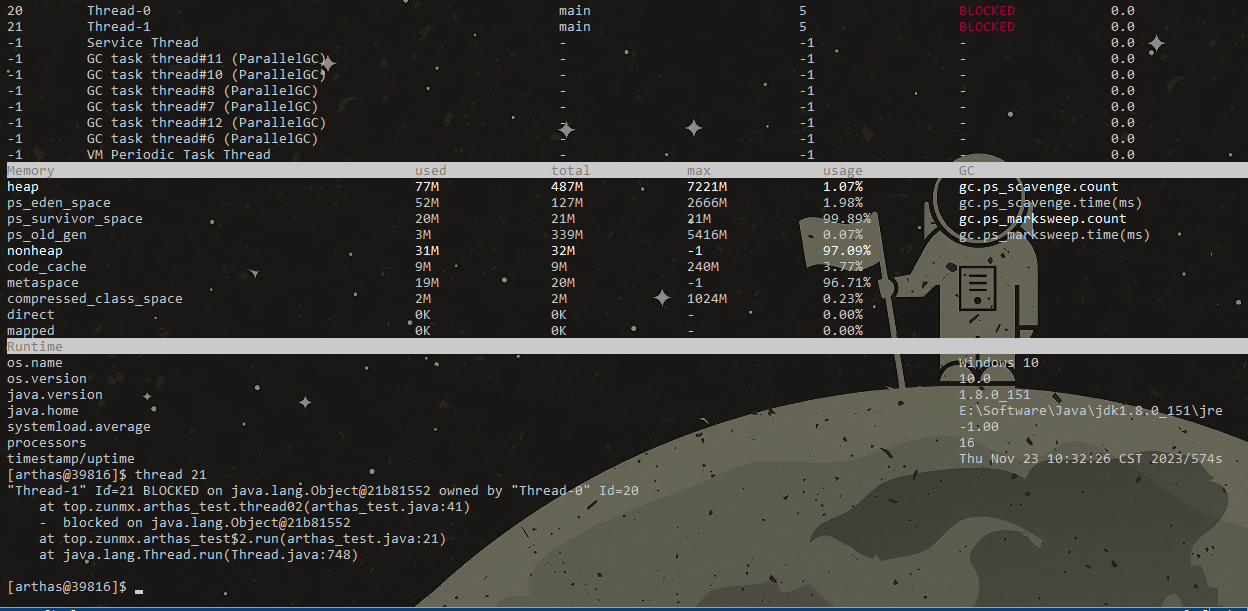The height and width of the screenshot is (611, 1248).
Task: Click heap max value 7221M
Action: 707,187
